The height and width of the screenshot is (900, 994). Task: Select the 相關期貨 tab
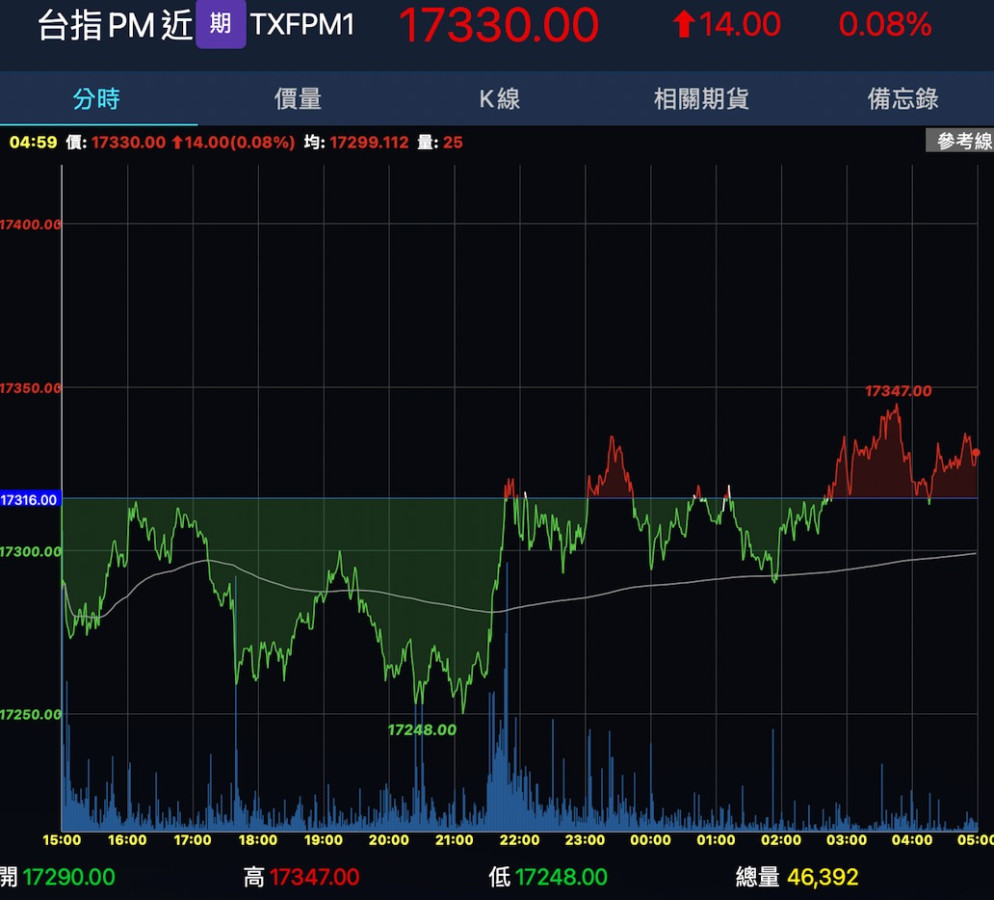701,99
